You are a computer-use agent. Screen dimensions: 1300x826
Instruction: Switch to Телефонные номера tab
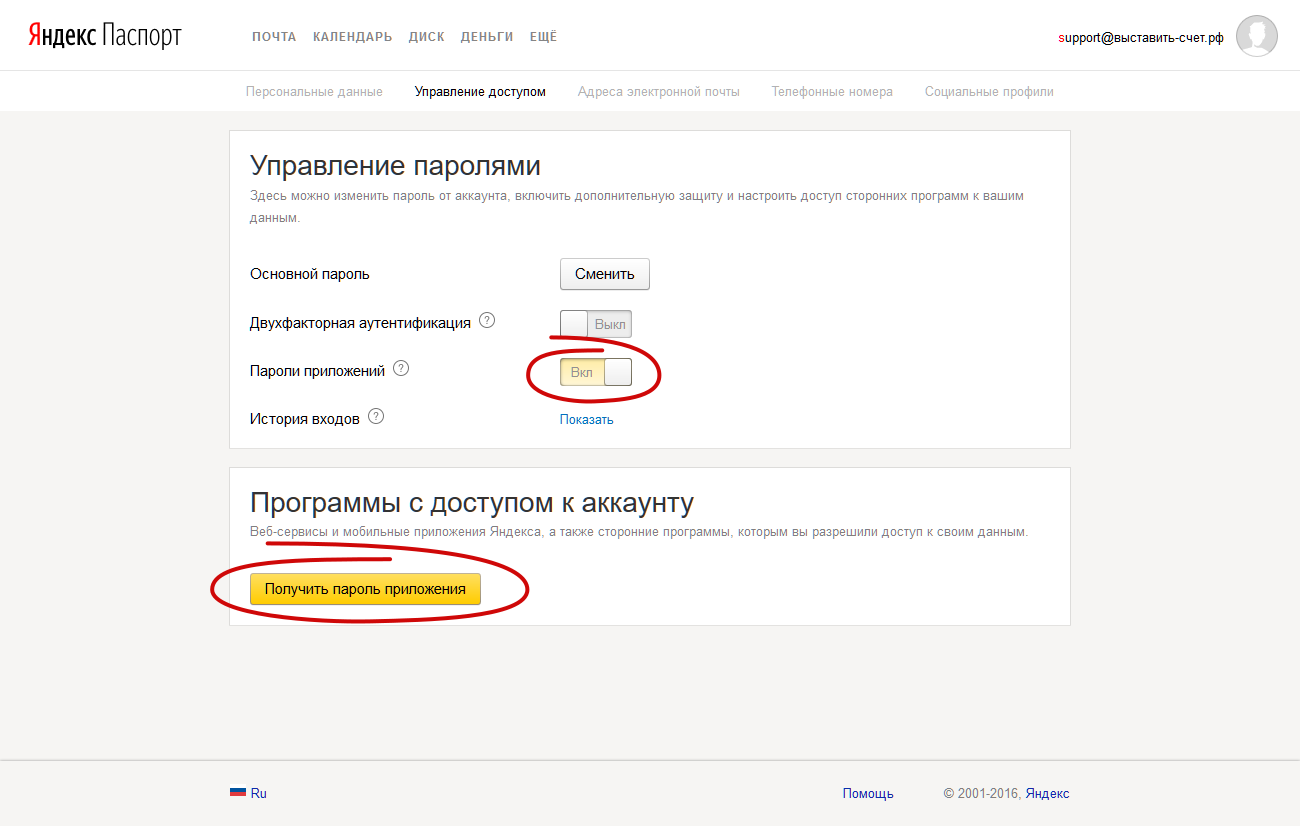[x=832, y=92]
